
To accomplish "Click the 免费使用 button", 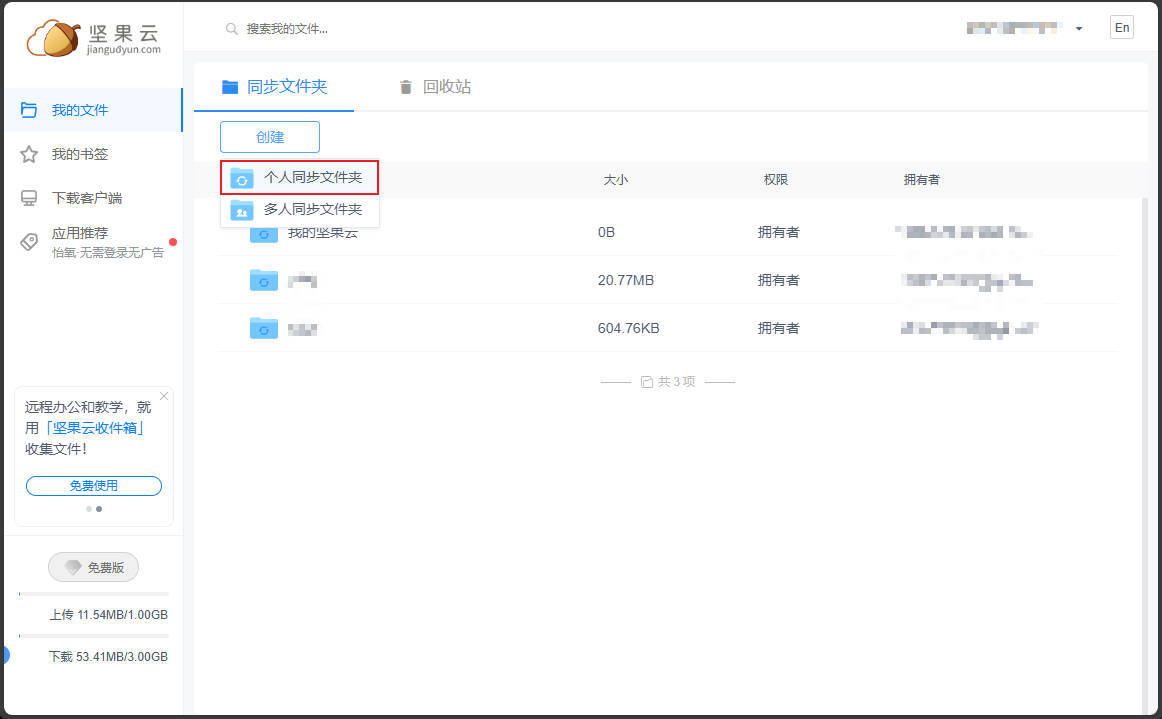I will 93,486.
